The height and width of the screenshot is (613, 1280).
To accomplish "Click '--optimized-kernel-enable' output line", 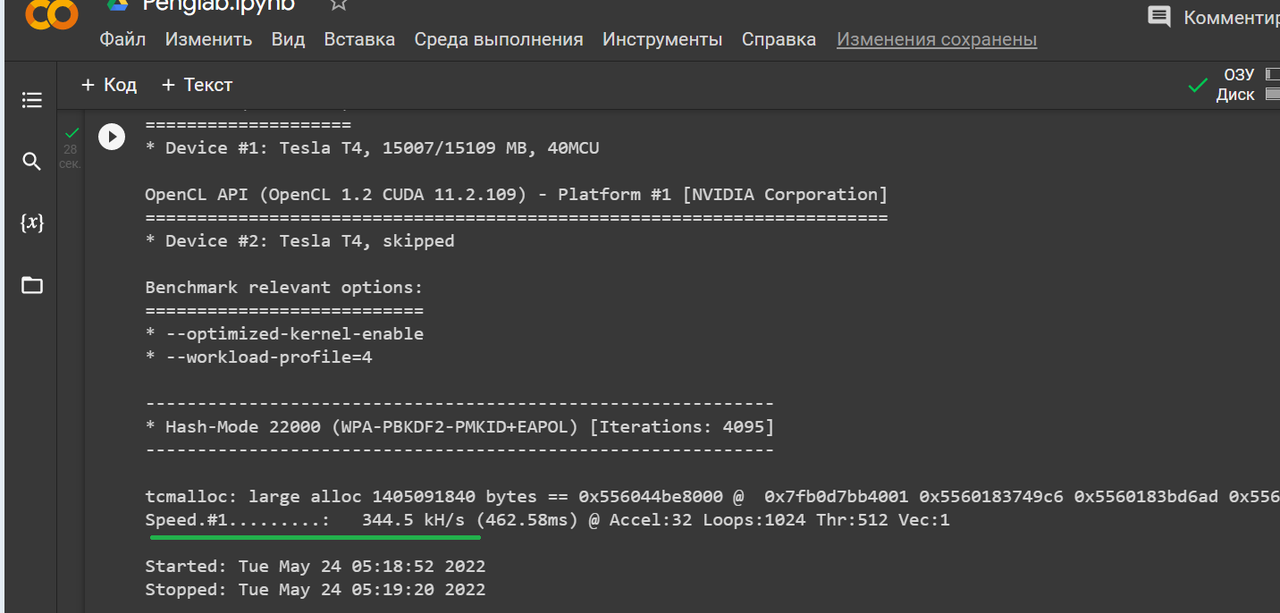I will click(284, 334).
